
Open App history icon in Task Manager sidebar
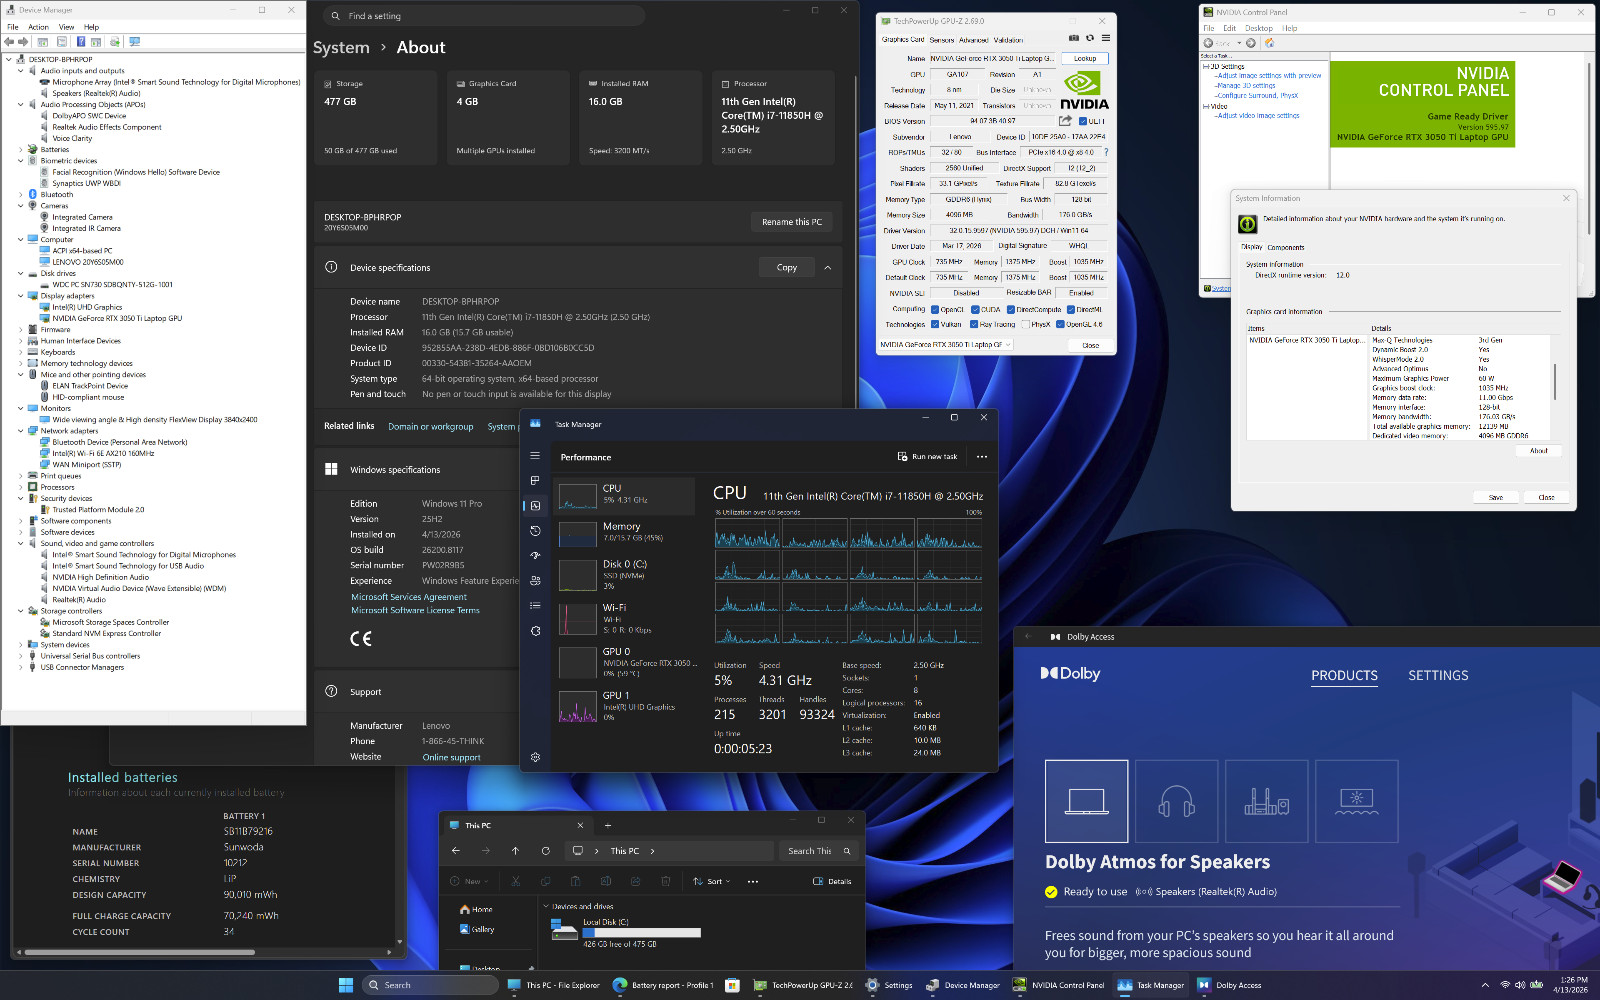click(x=535, y=531)
